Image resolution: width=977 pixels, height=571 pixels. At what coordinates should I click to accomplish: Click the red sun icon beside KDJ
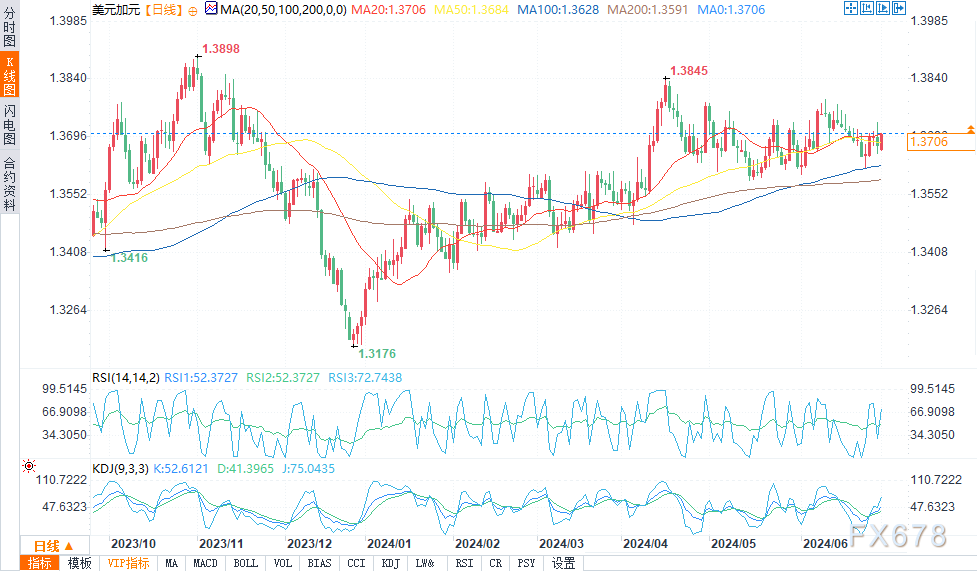pyautogui.click(x=29, y=466)
